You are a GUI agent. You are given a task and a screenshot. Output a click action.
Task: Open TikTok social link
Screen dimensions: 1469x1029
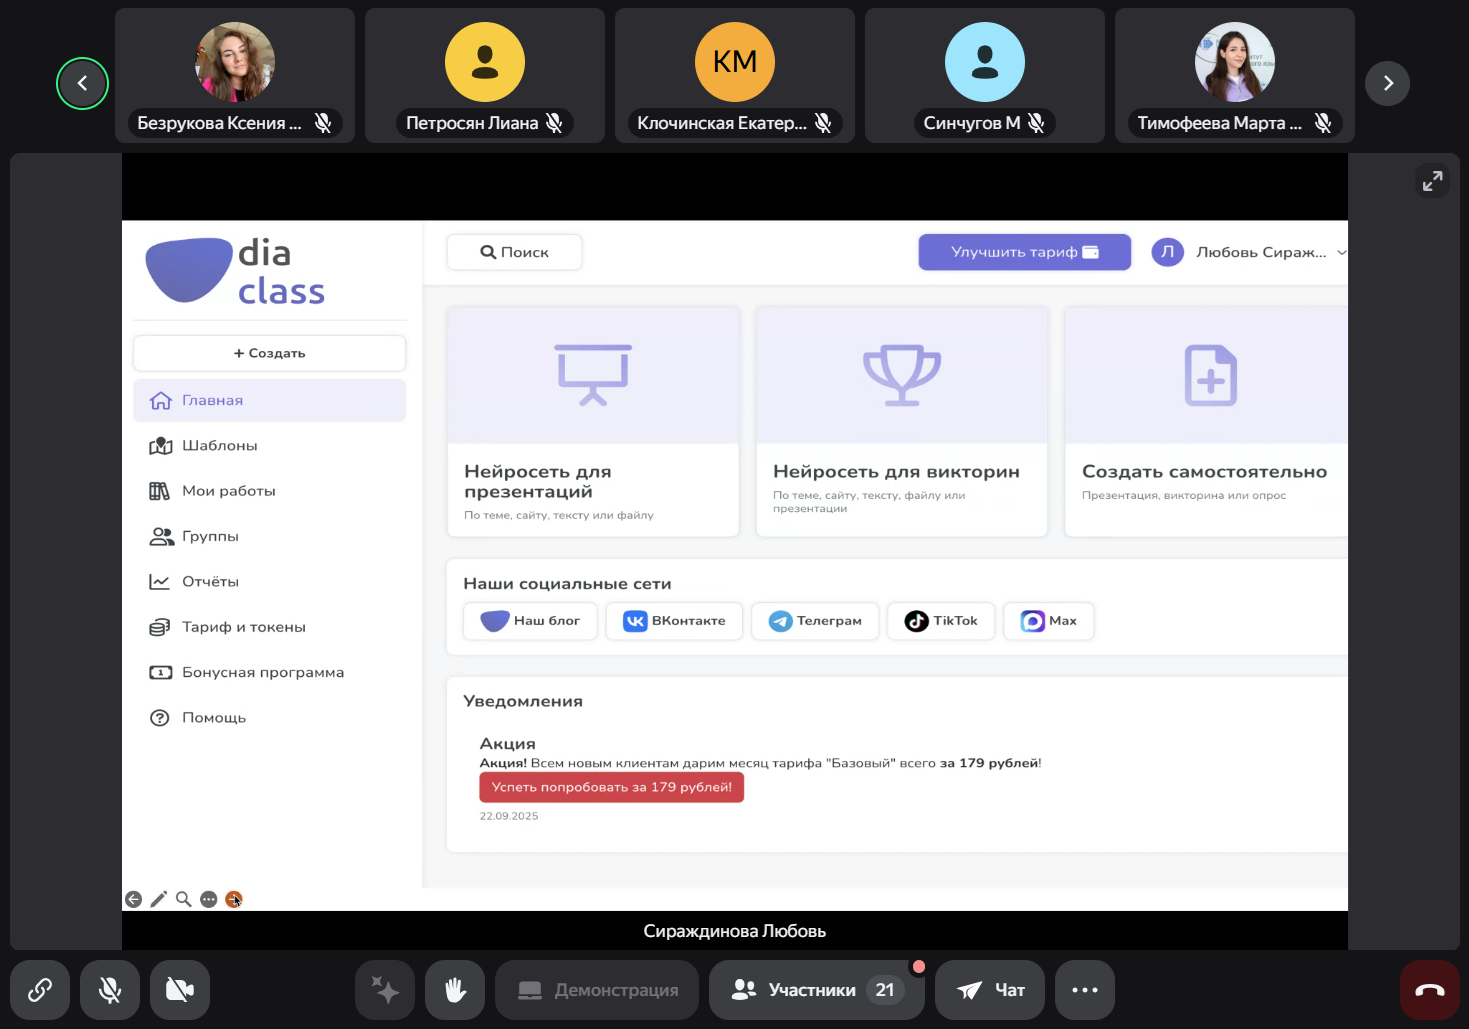pos(941,621)
